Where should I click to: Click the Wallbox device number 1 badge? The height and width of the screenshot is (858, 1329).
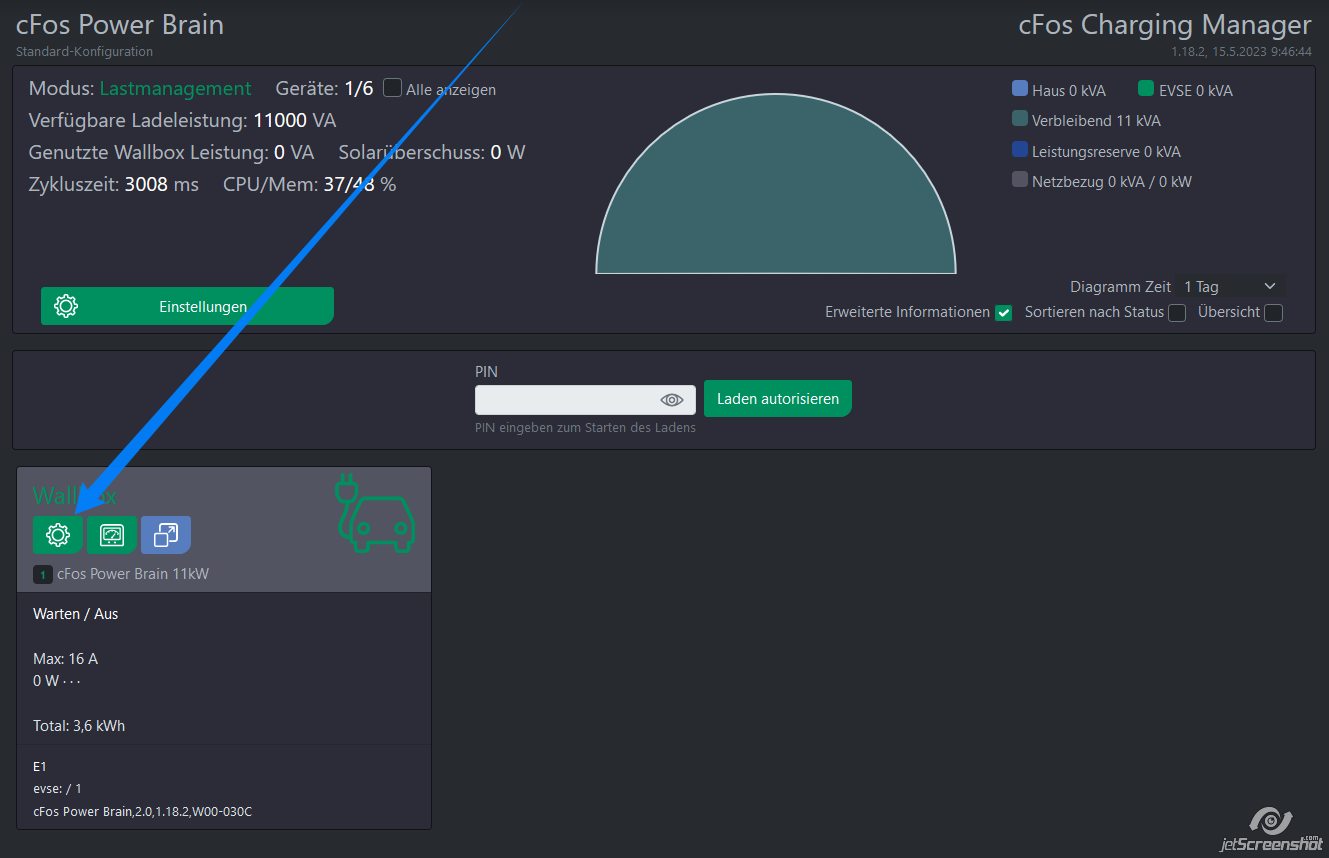(x=43, y=574)
